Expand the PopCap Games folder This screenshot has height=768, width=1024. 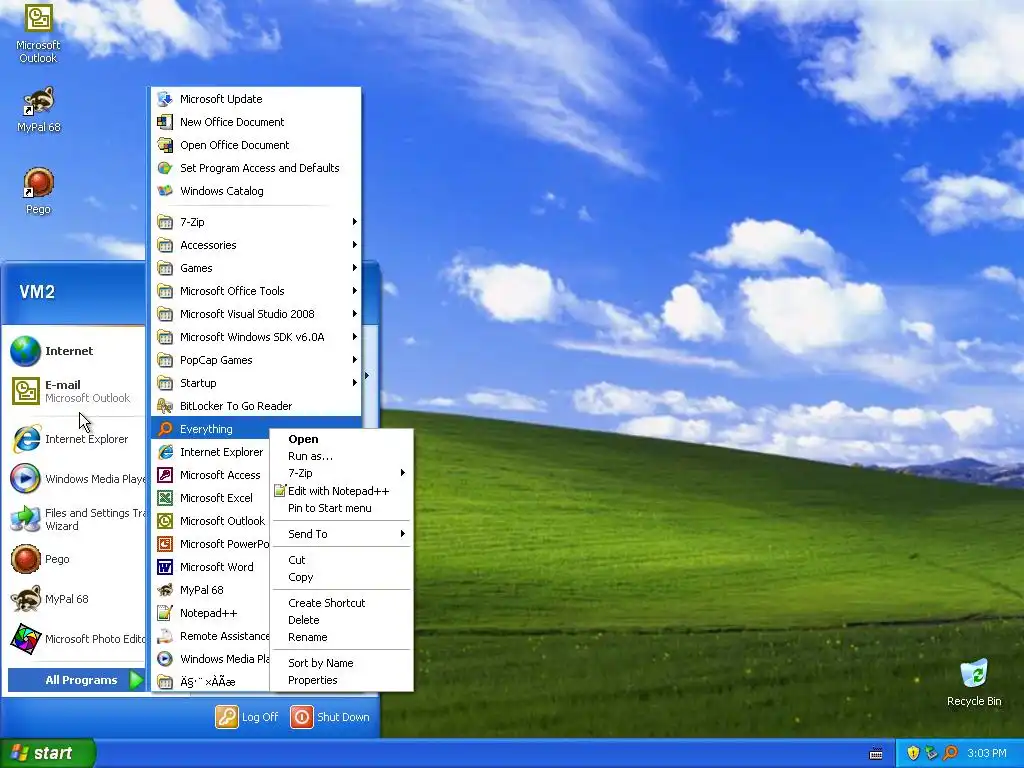[x=256, y=360]
